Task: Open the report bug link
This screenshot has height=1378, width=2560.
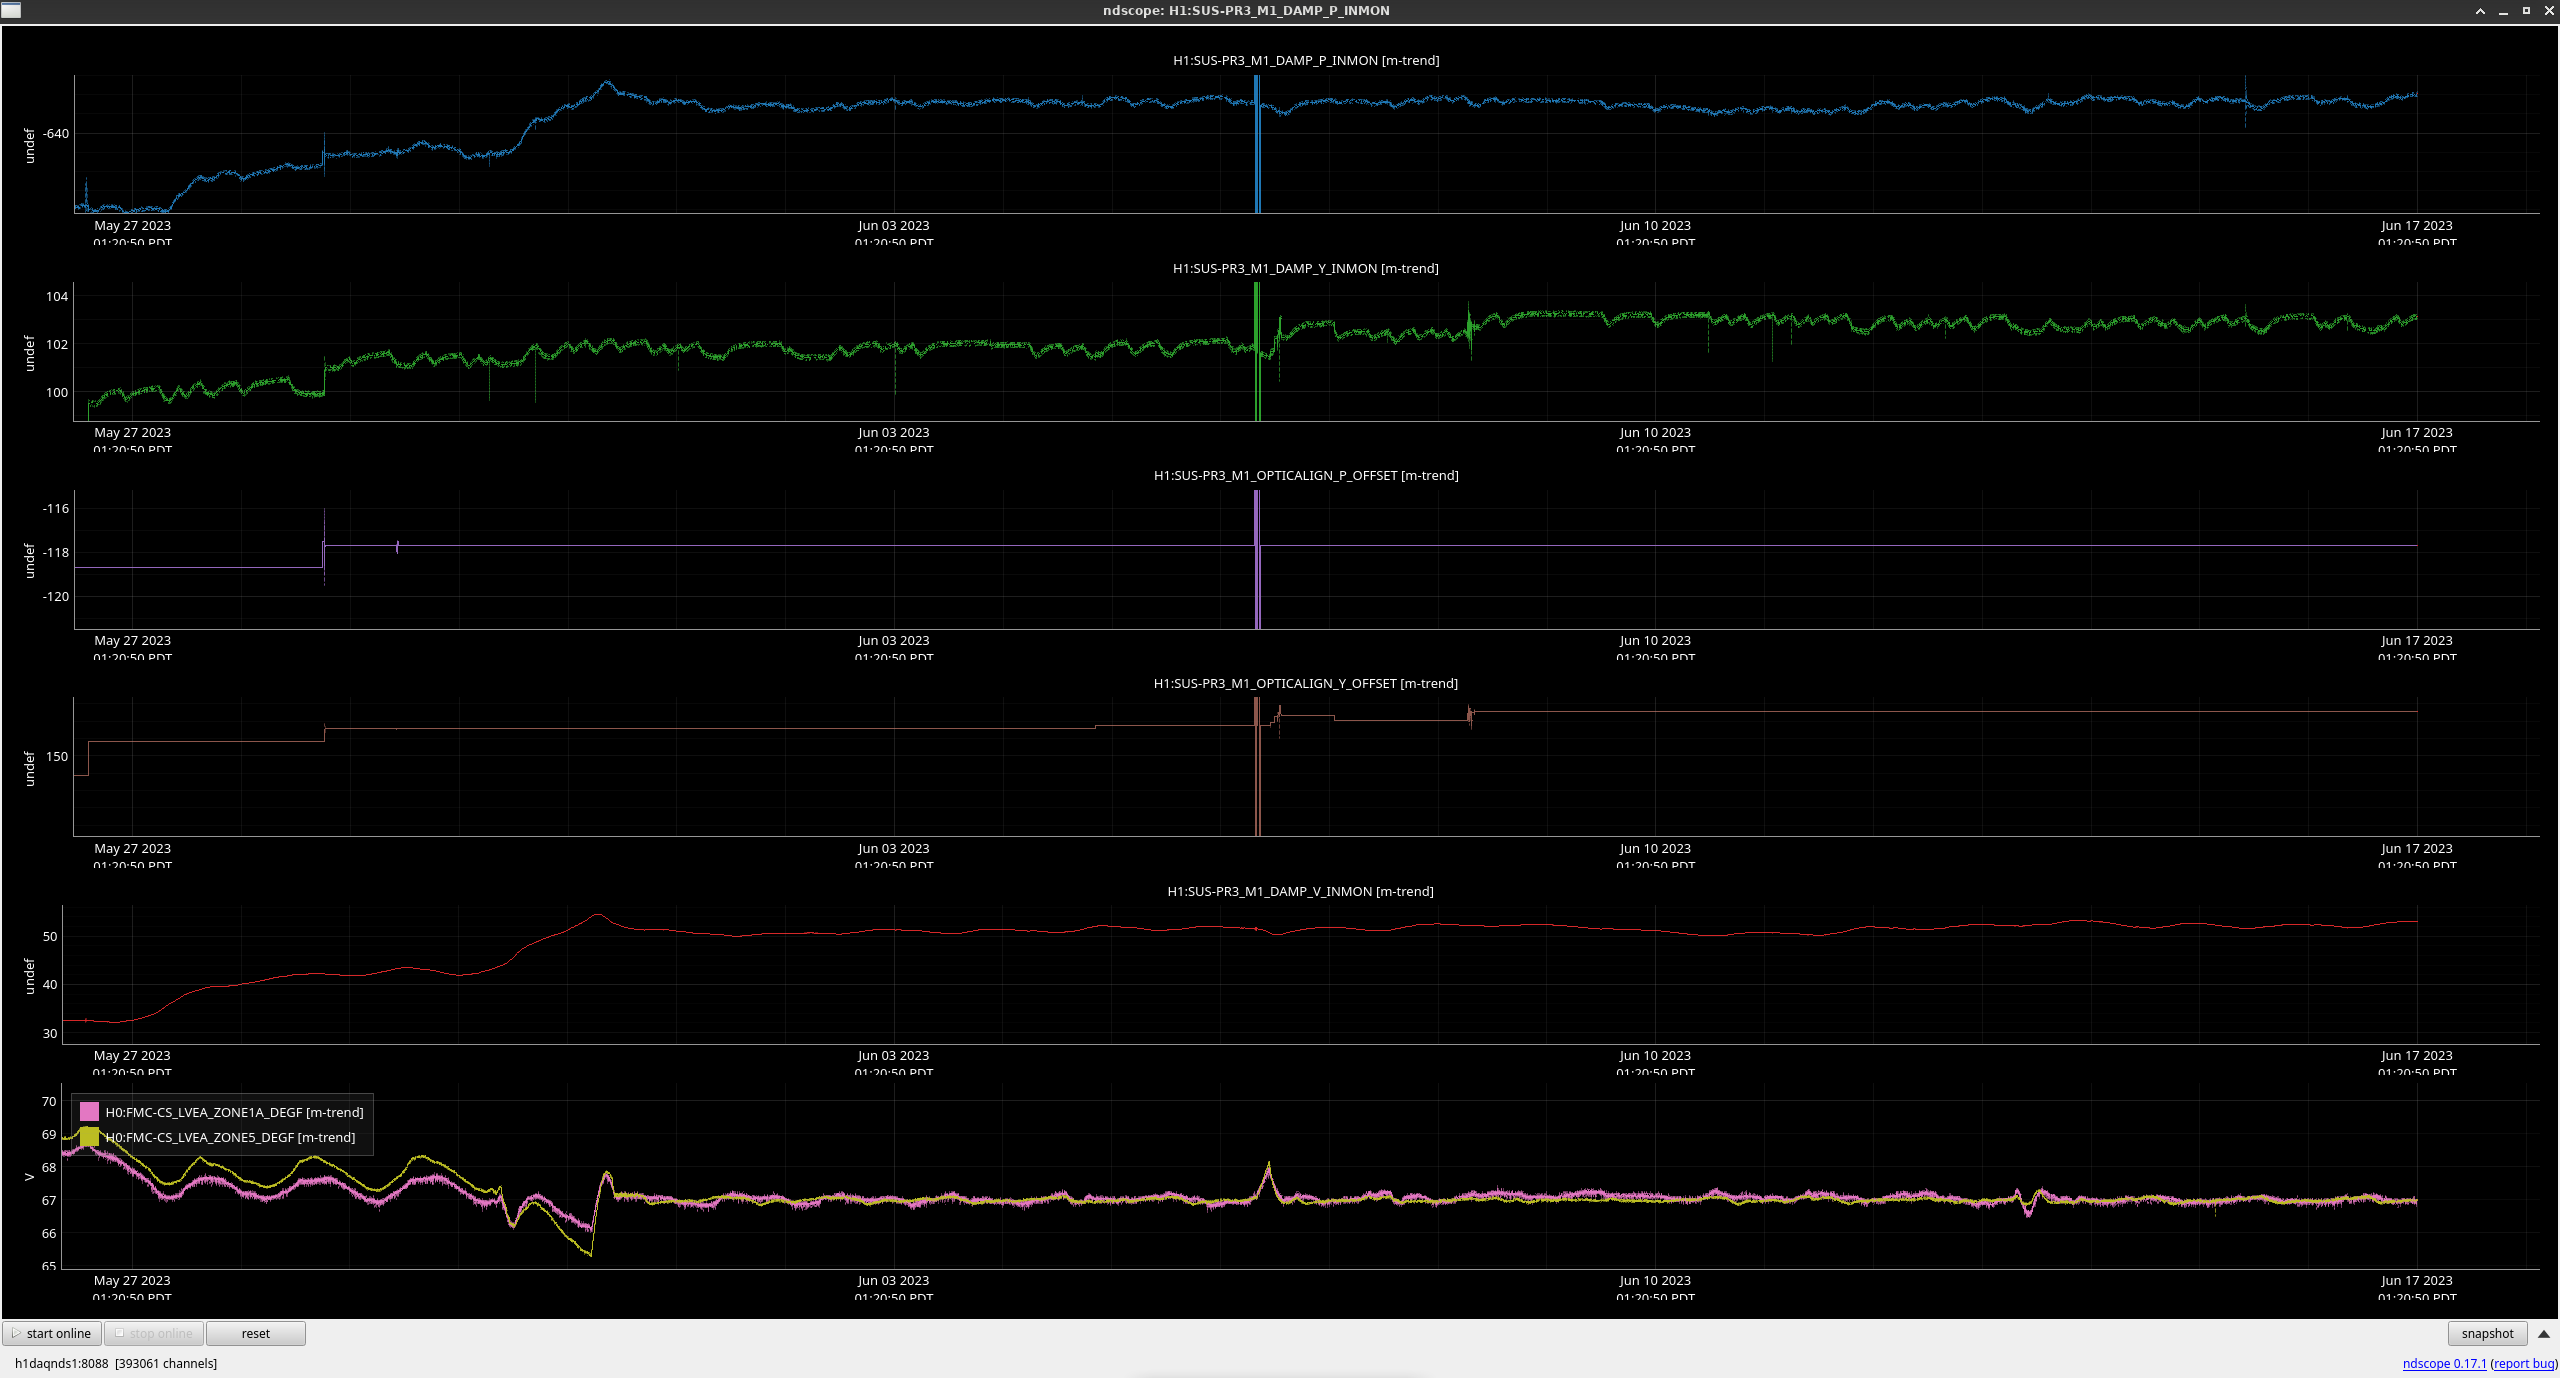Action: (2524, 1363)
